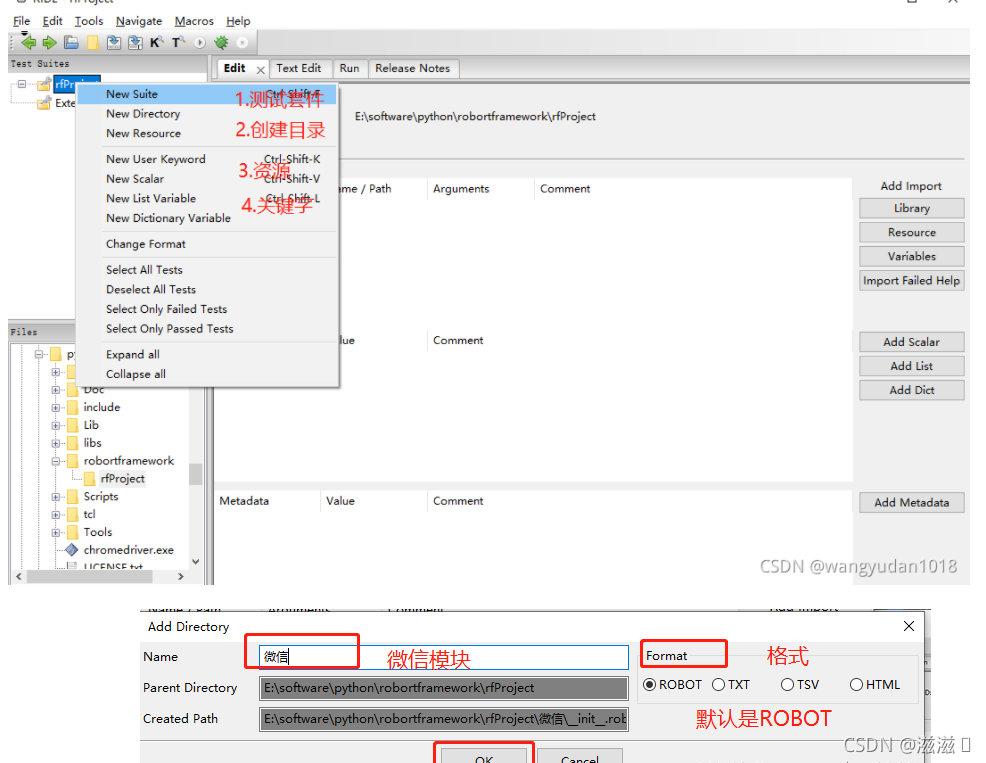The height and width of the screenshot is (763, 986).
Task: Open the File menu
Action: point(21,21)
